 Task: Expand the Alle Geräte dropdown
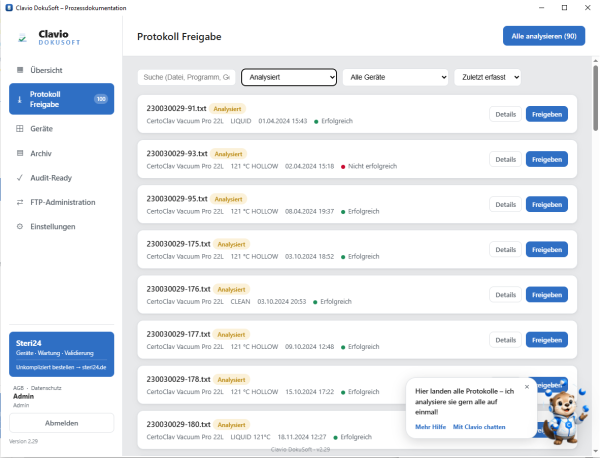pyautogui.click(x=395, y=77)
